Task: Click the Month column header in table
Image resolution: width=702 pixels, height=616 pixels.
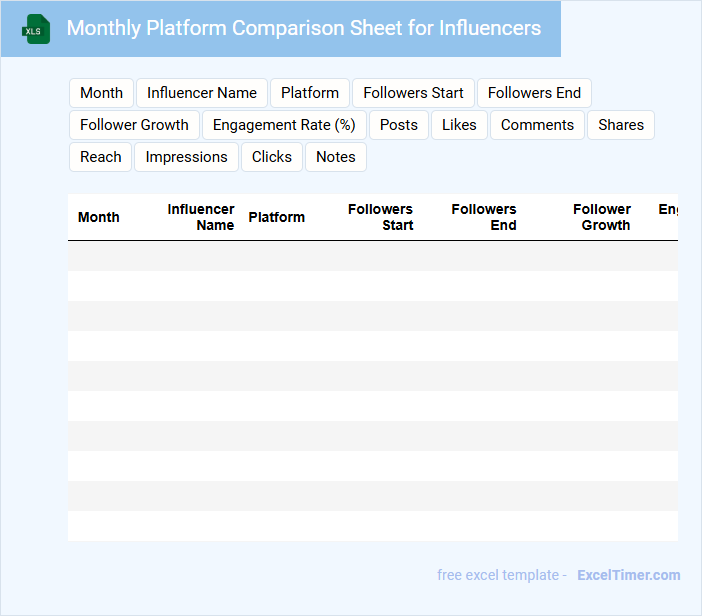Action: [99, 217]
